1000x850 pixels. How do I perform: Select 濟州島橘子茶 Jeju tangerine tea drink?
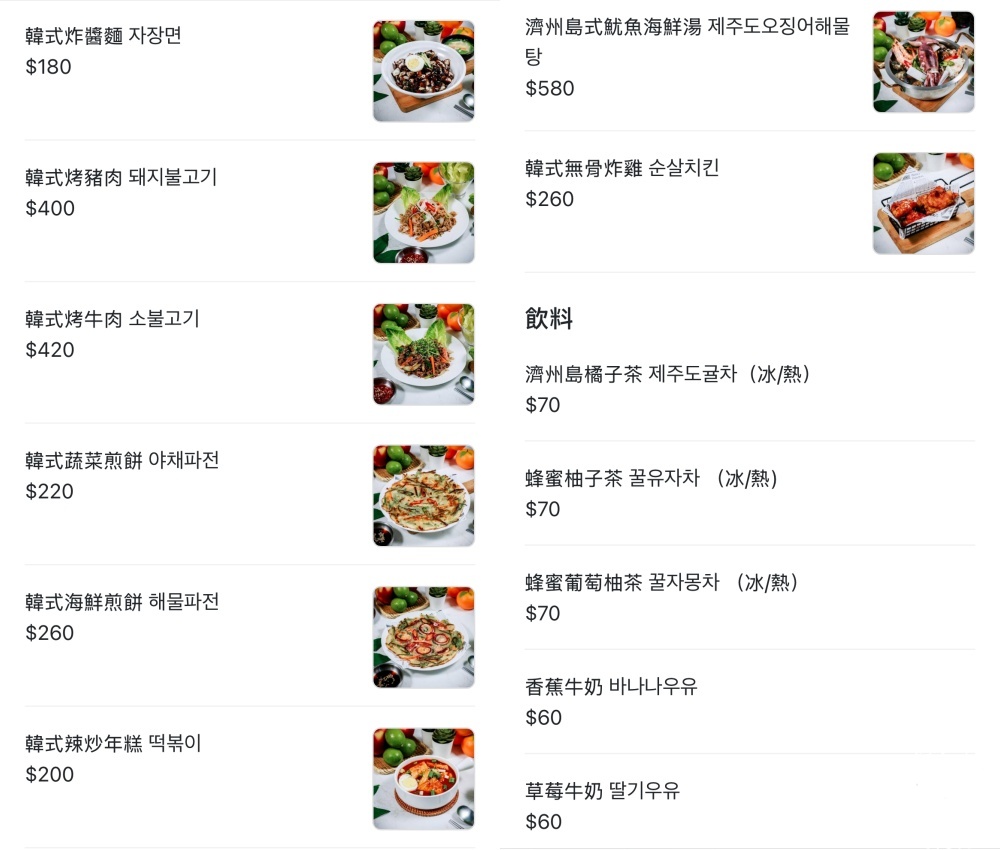[667, 374]
